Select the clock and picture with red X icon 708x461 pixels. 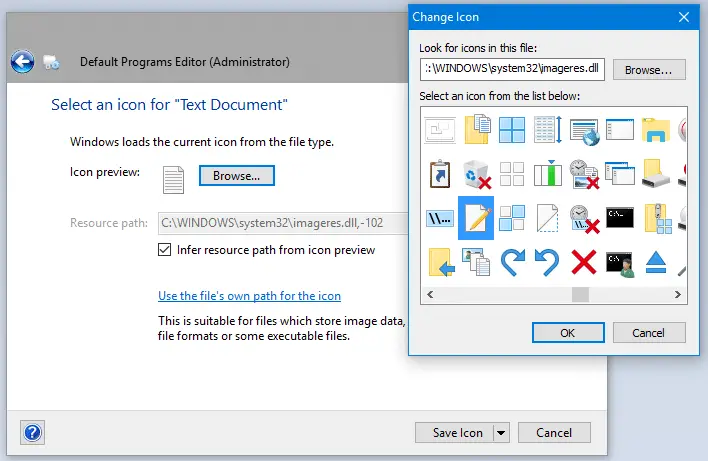point(584,174)
